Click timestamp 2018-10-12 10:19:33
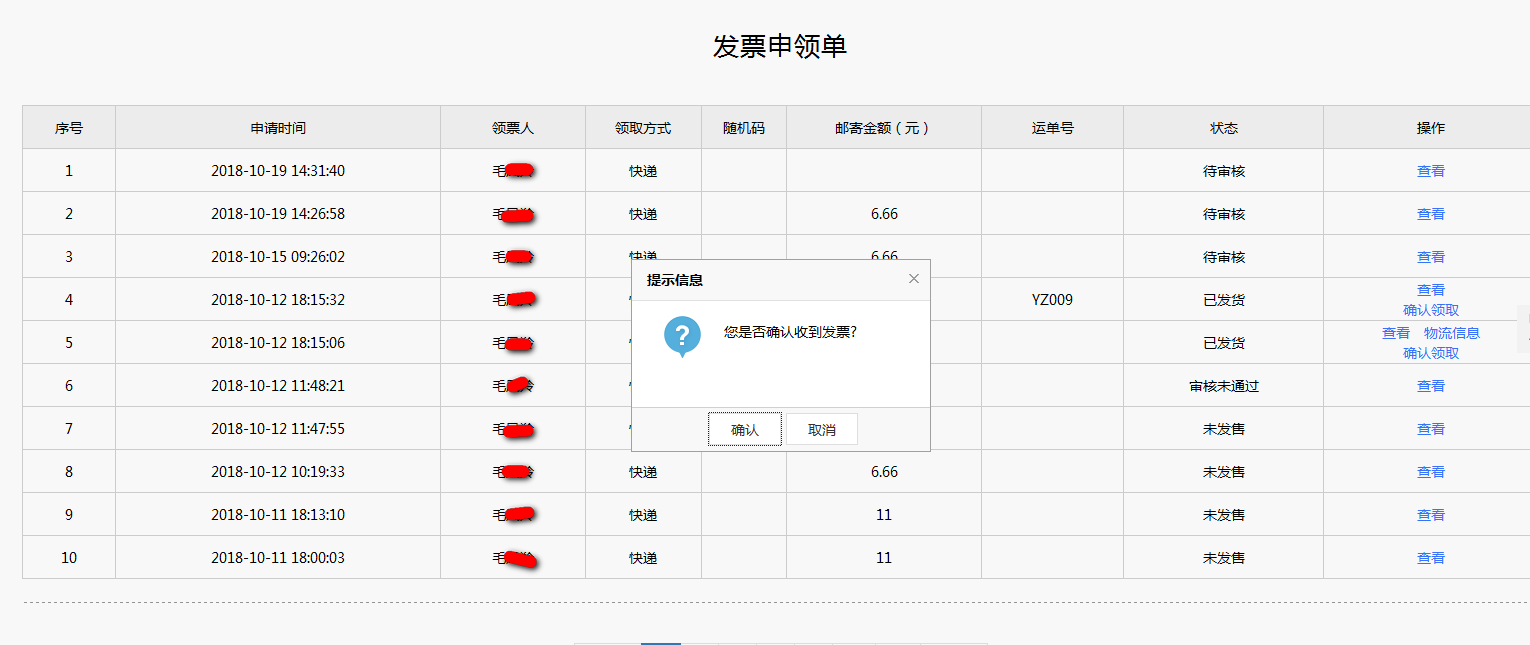This screenshot has height=645, width=1530. pos(278,472)
